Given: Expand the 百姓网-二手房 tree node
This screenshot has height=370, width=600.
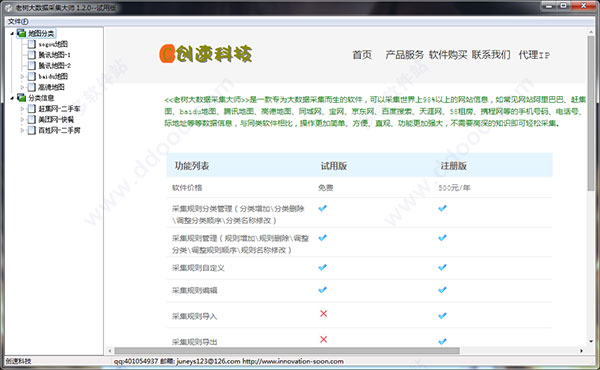Looking at the screenshot, I should tap(22, 130).
